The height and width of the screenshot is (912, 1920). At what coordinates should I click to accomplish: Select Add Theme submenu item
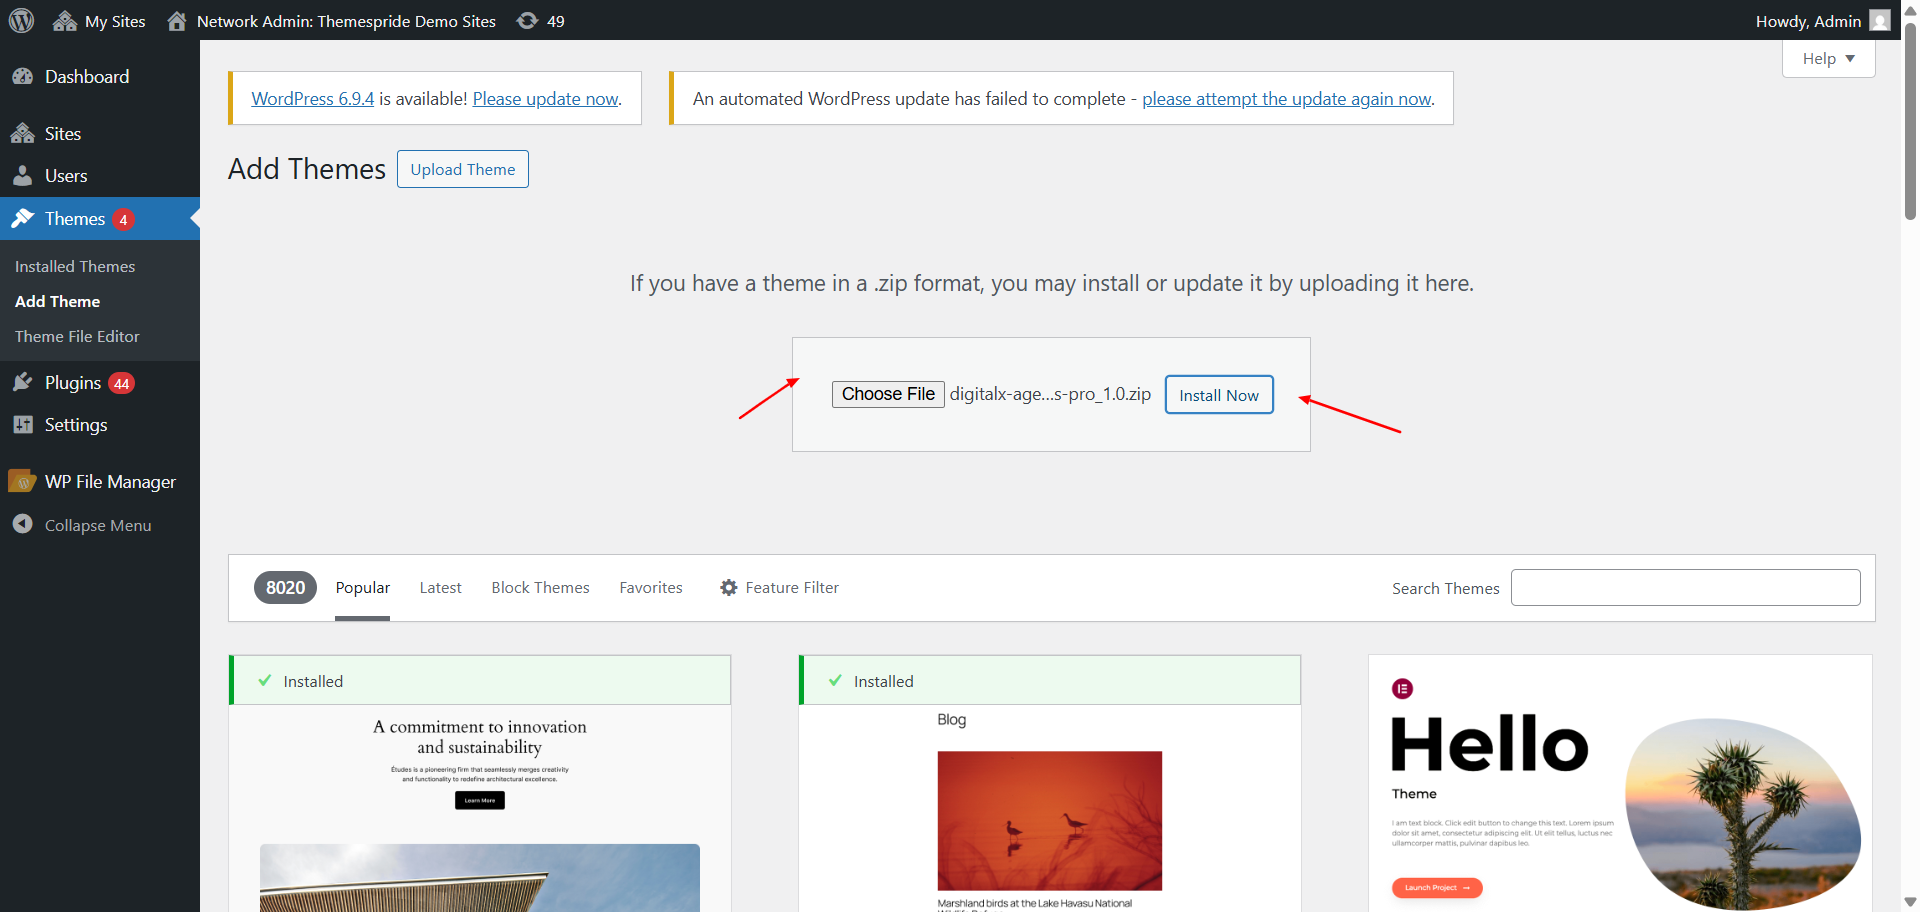(x=58, y=301)
